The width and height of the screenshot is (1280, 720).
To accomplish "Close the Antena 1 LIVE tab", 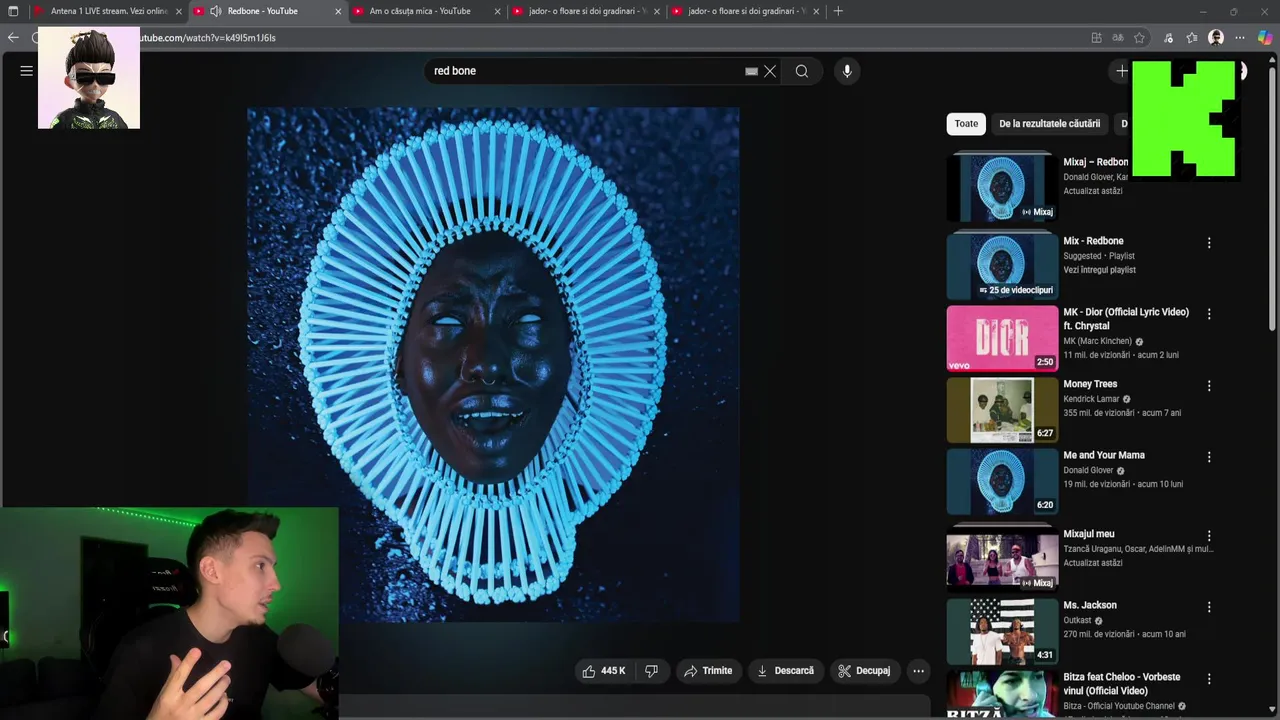I will click(x=179, y=11).
